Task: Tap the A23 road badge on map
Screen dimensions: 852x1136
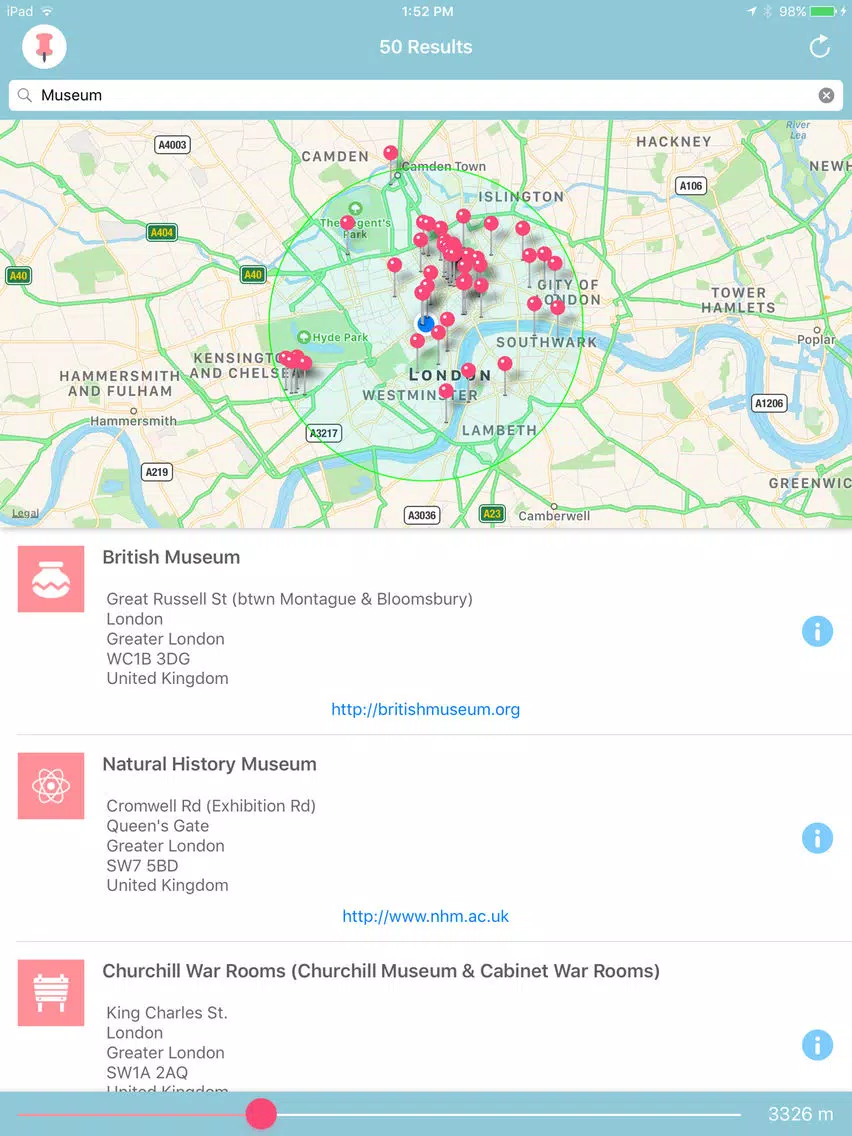Action: point(492,514)
